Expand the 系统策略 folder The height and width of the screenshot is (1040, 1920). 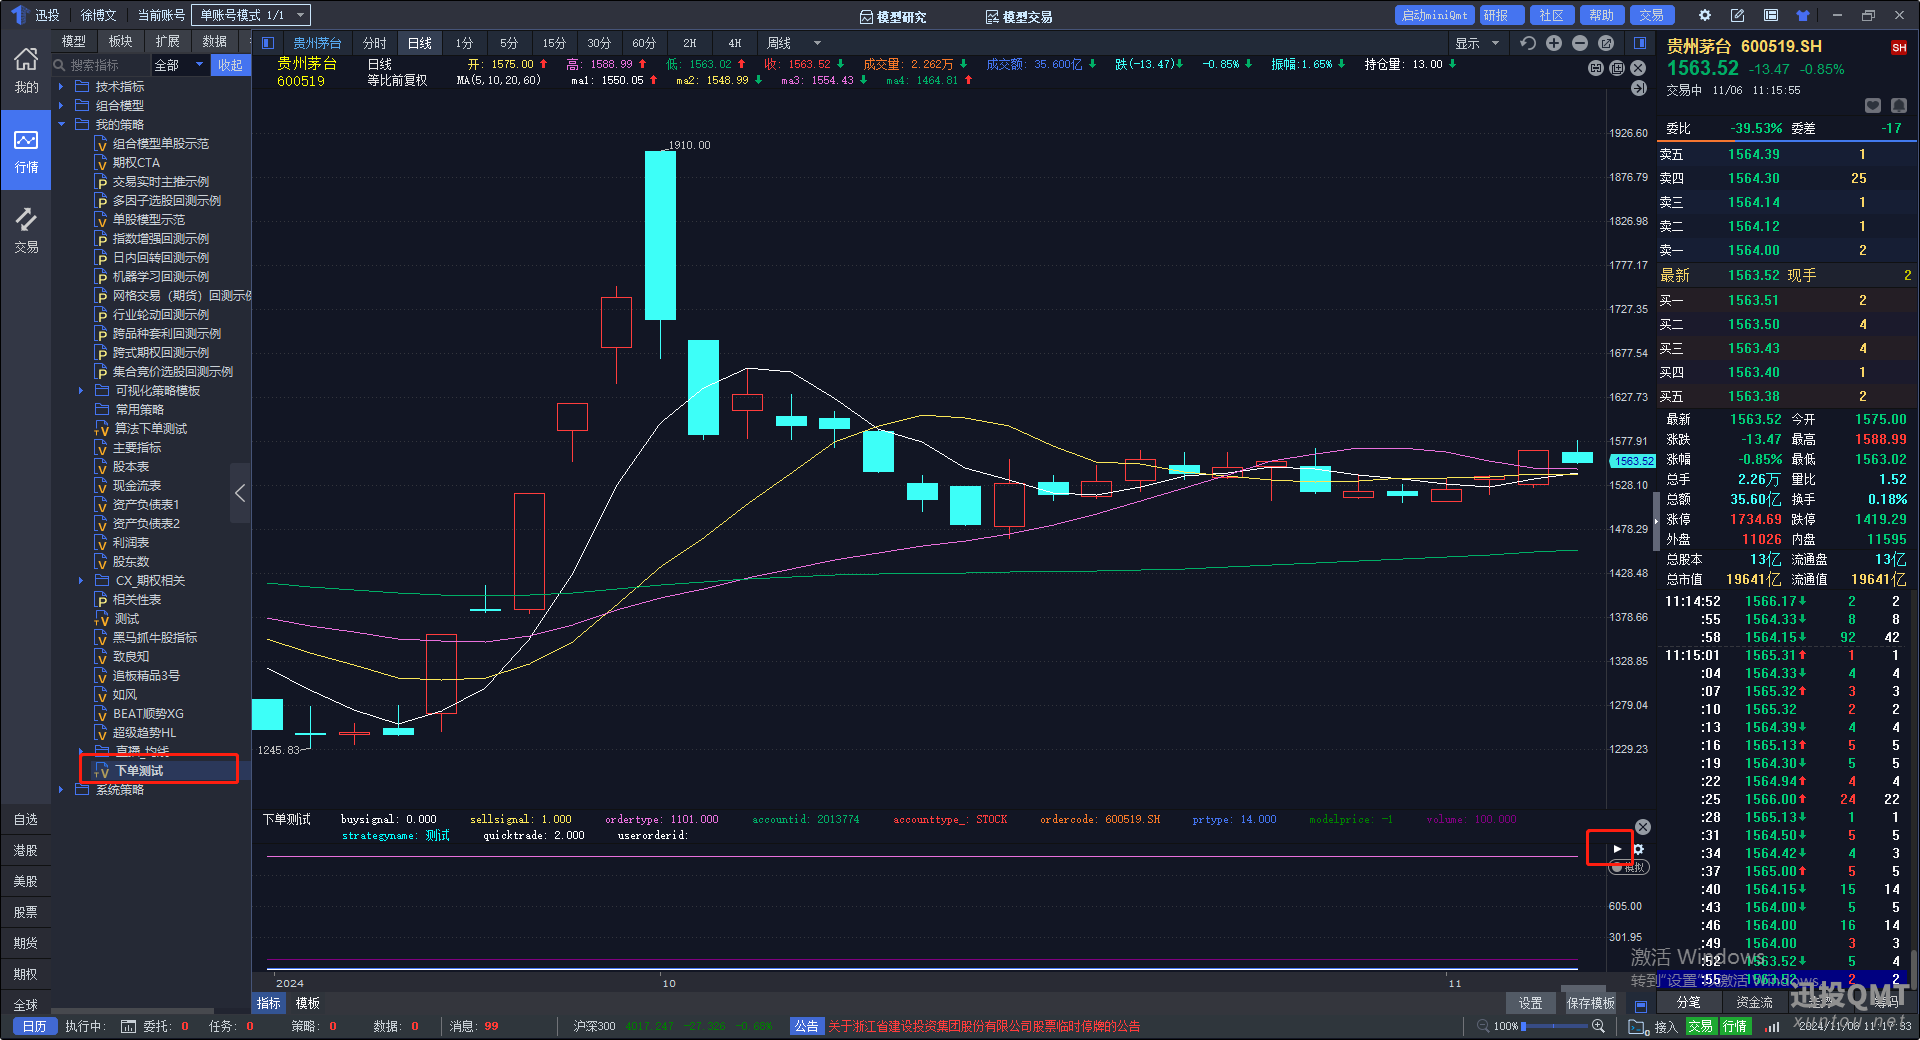click(x=61, y=790)
